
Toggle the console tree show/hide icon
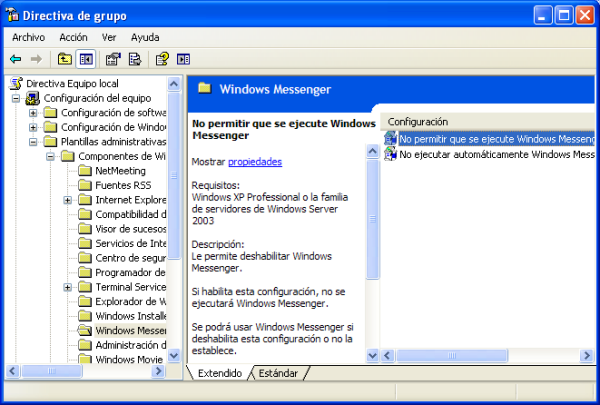[x=86, y=59]
